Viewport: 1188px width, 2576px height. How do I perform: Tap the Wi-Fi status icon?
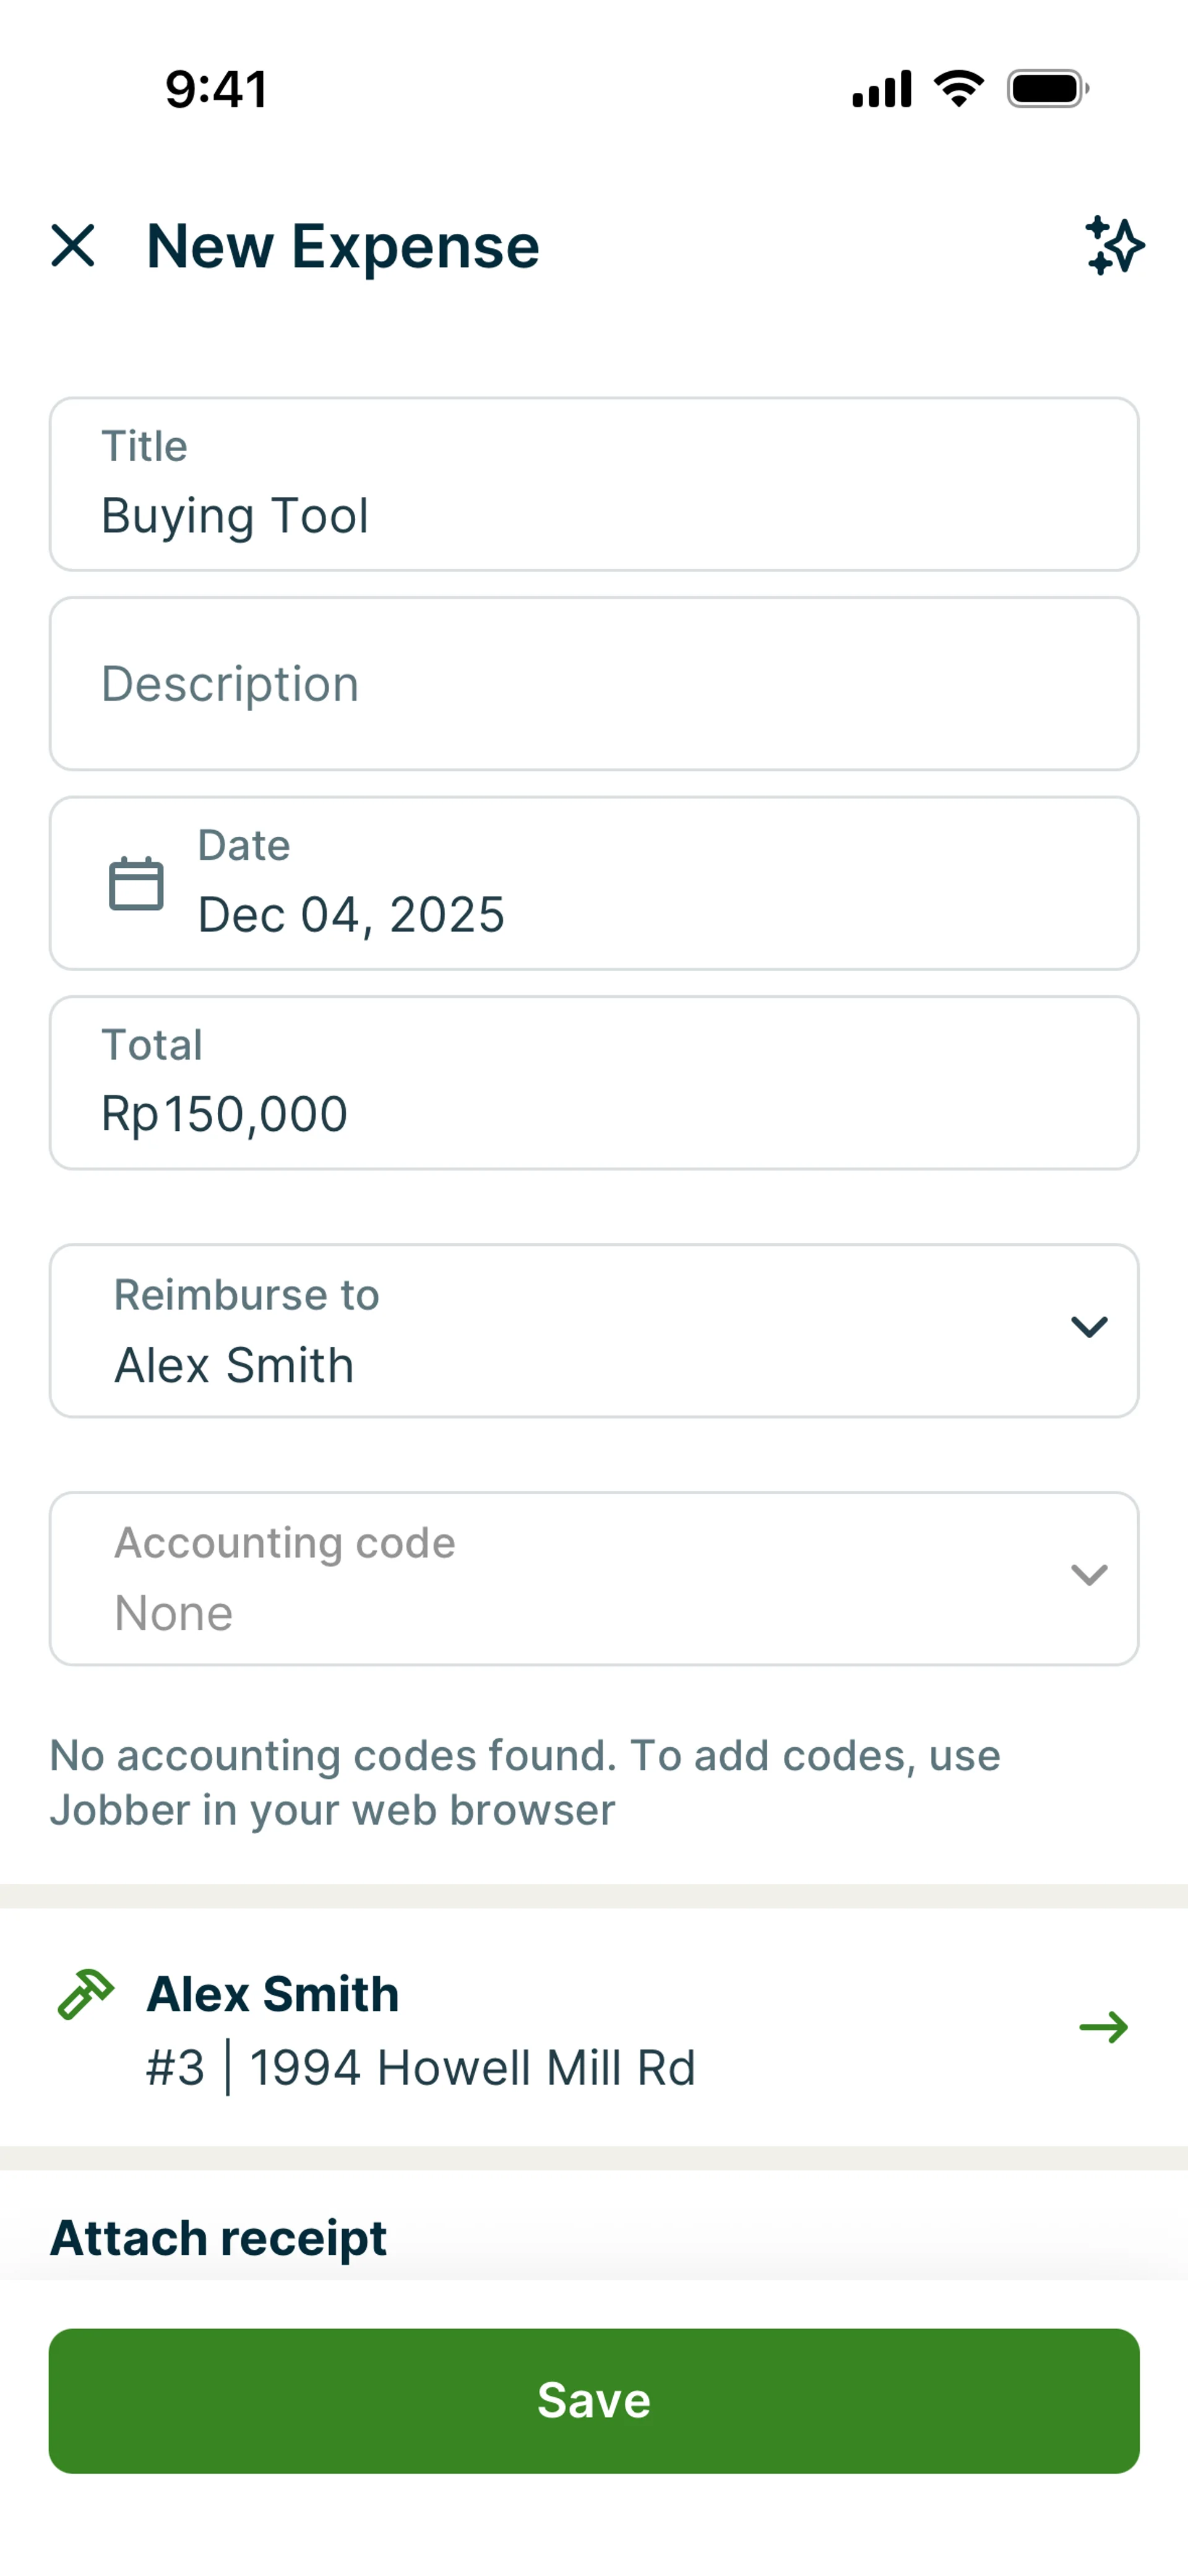point(959,89)
